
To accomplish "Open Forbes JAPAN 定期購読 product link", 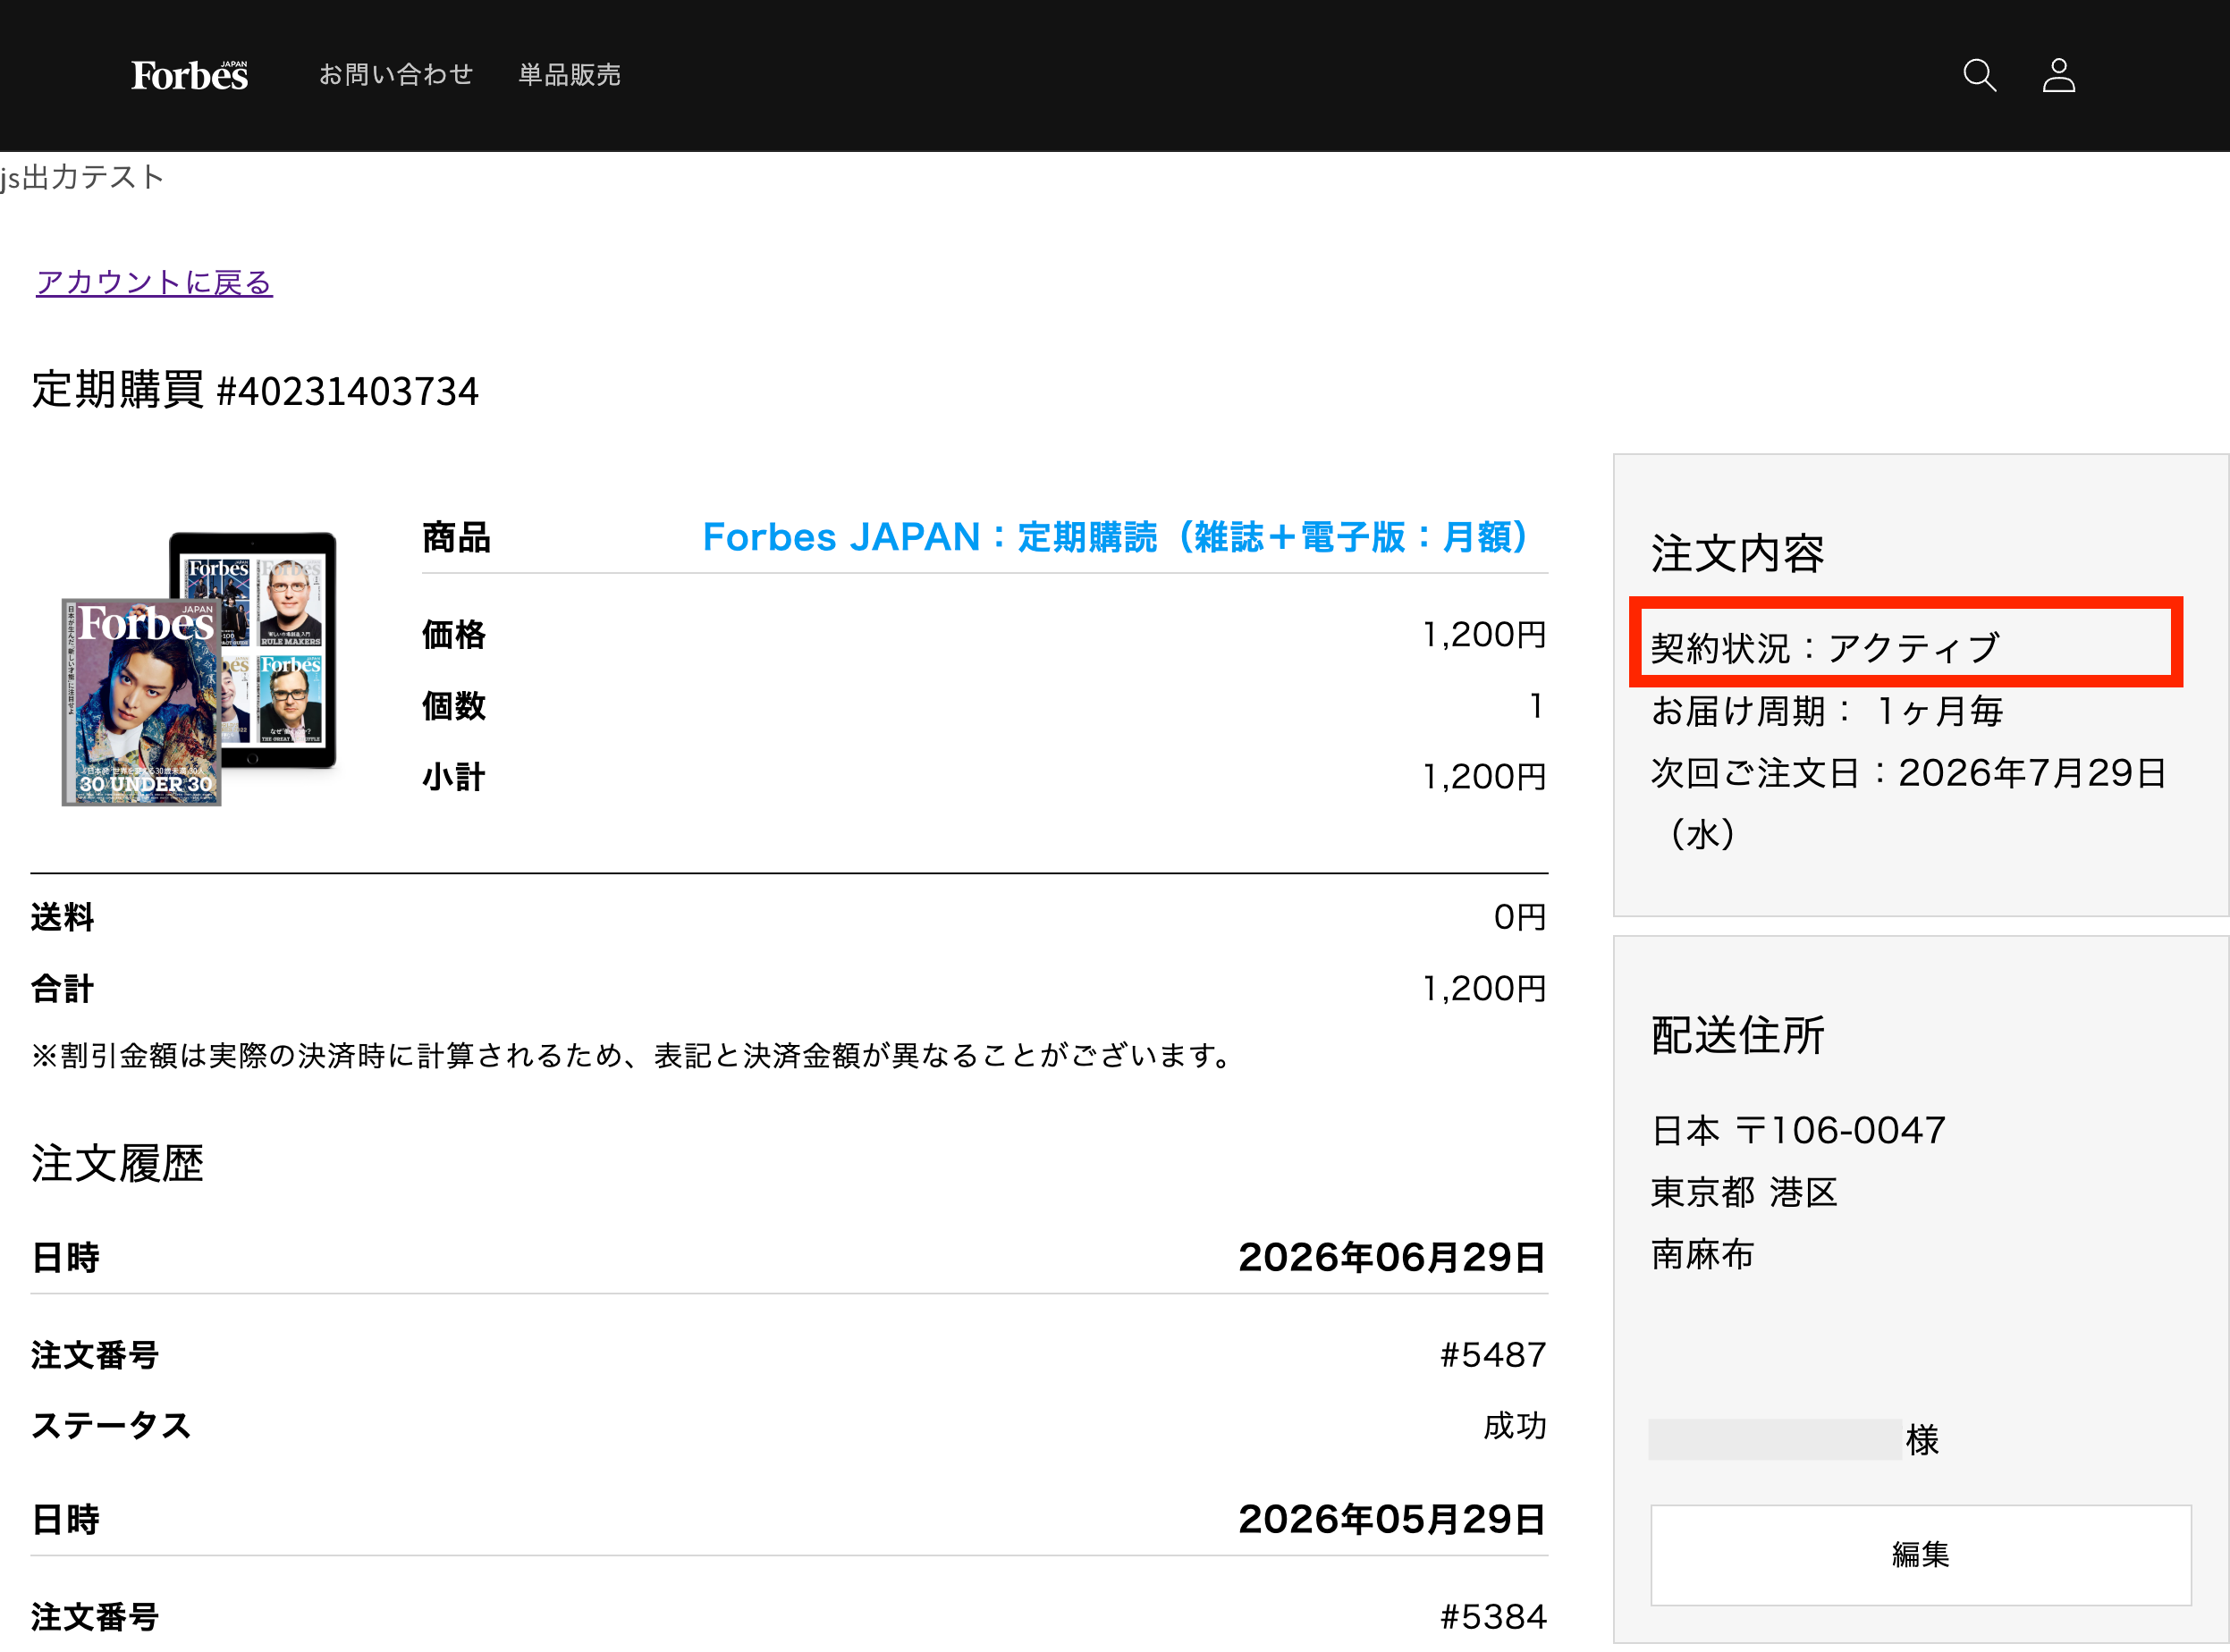I will click(x=1115, y=537).
